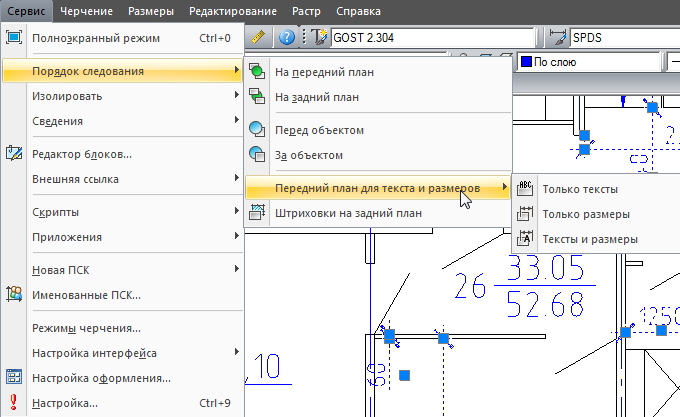The width and height of the screenshot is (680, 417).
Task: Open Именованные ПСК... entry
Action: [x=123, y=295]
